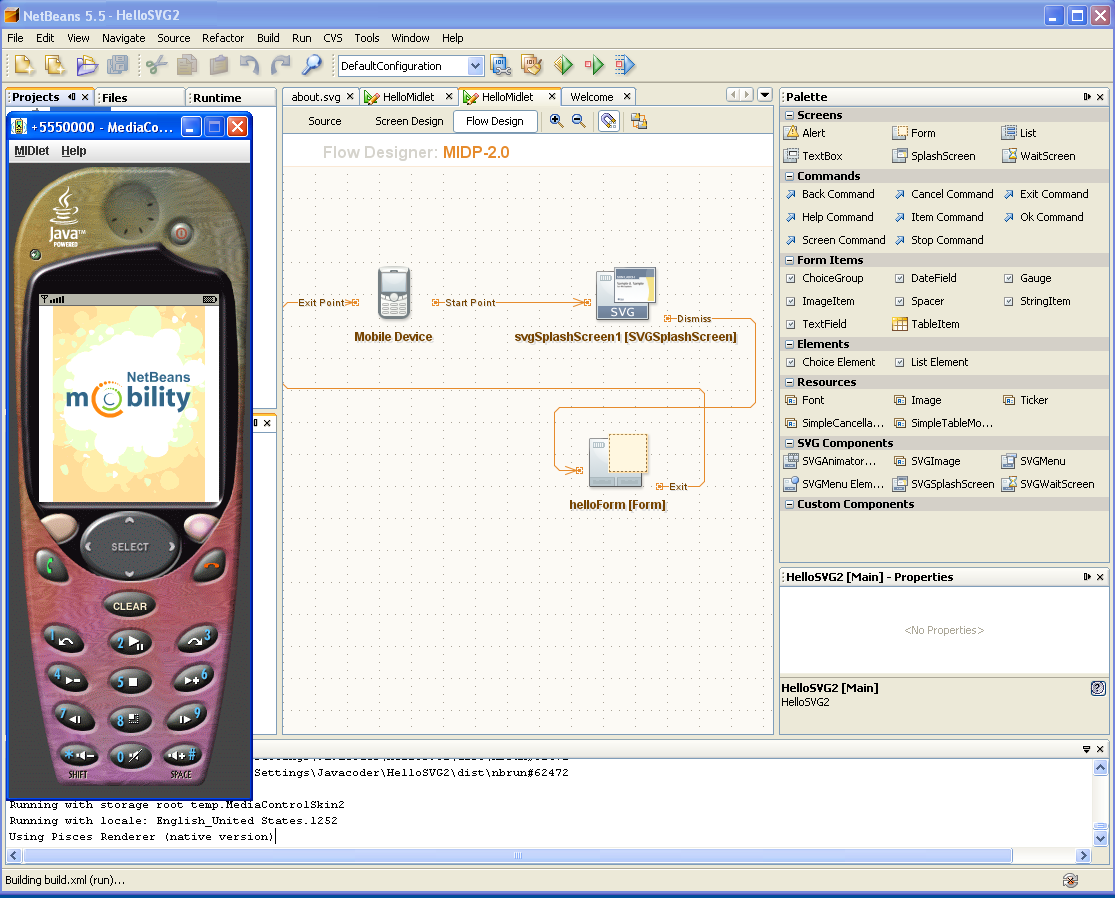The width and height of the screenshot is (1115, 898).
Task: Click the emulator phone screen showing NetBeans mobility
Action: (x=129, y=404)
